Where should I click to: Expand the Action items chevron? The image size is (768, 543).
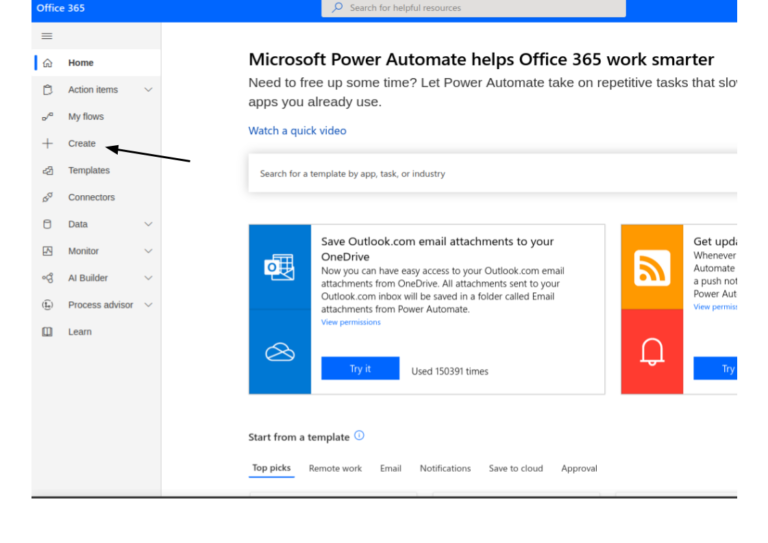pos(148,90)
